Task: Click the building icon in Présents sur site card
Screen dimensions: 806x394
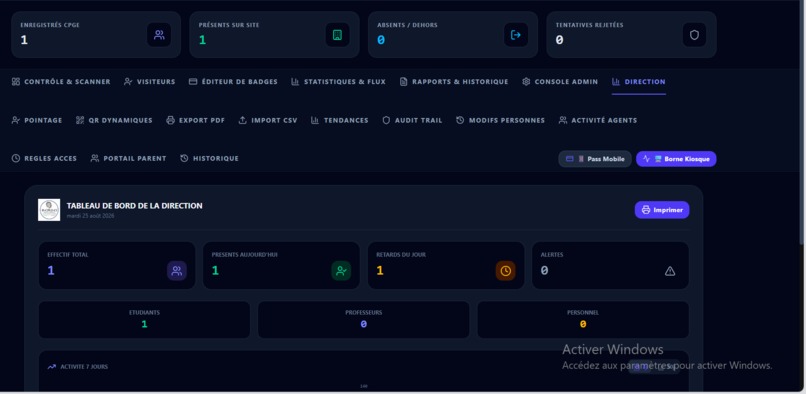Action: coord(337,35)
